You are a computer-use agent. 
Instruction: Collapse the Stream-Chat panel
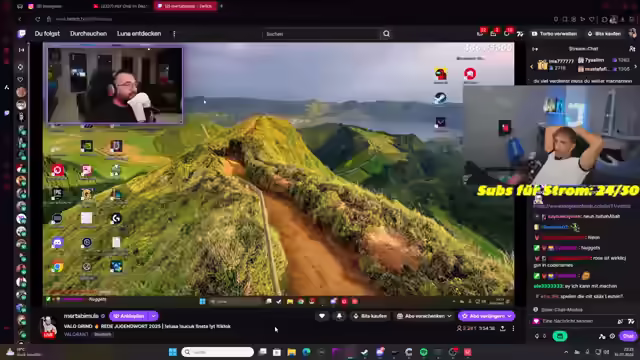coord(535,49)
